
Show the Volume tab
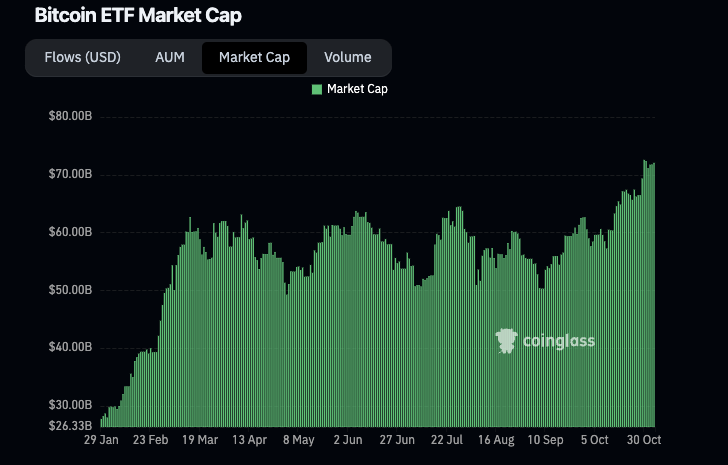[347, 57]
